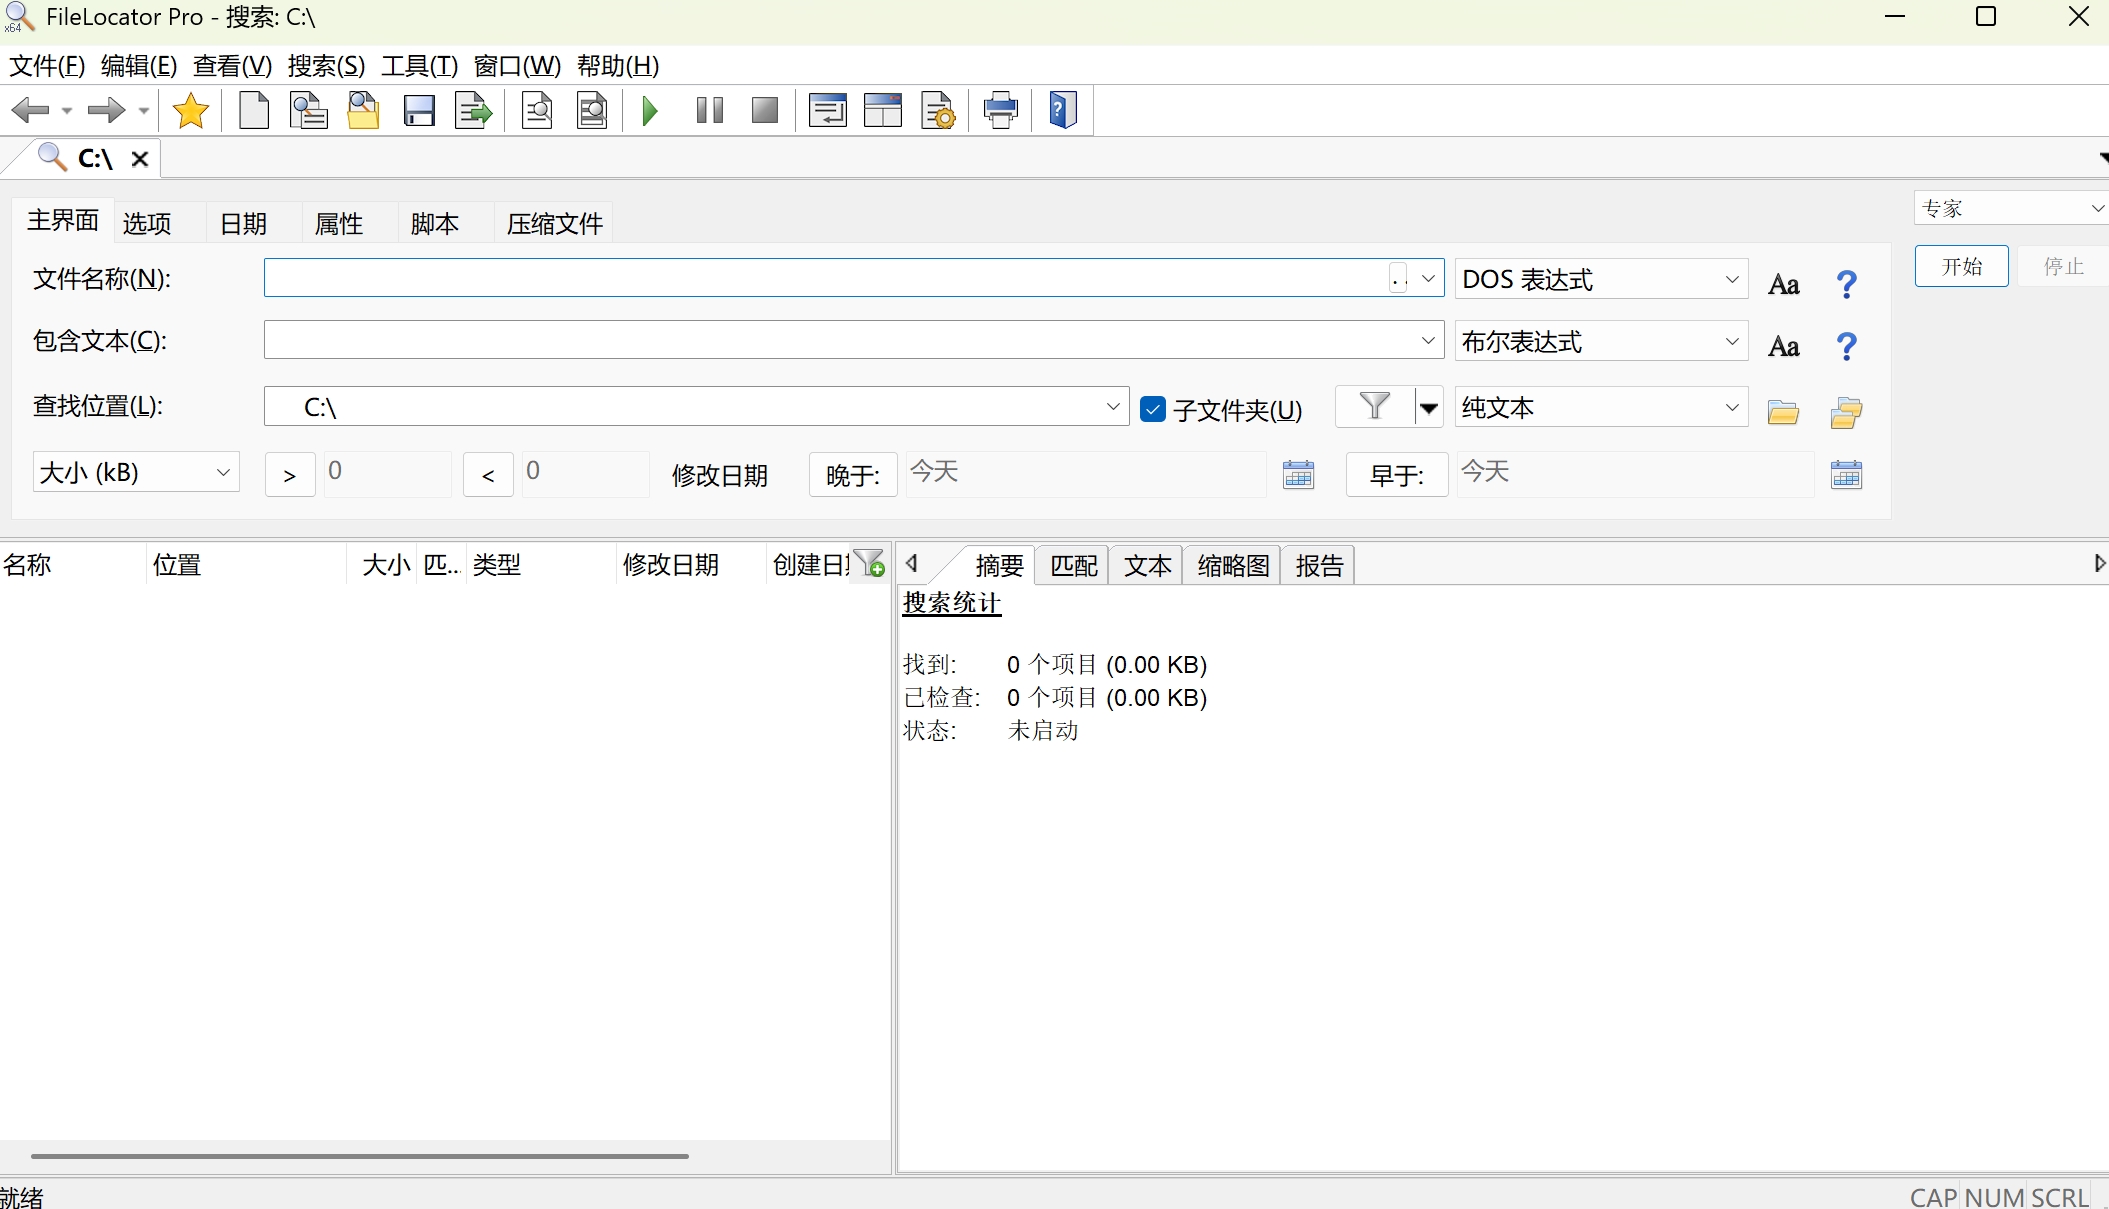
Task: Open the tab list dropdown arrow at right
Action: pyautogui.click(x=2103, y=158)
